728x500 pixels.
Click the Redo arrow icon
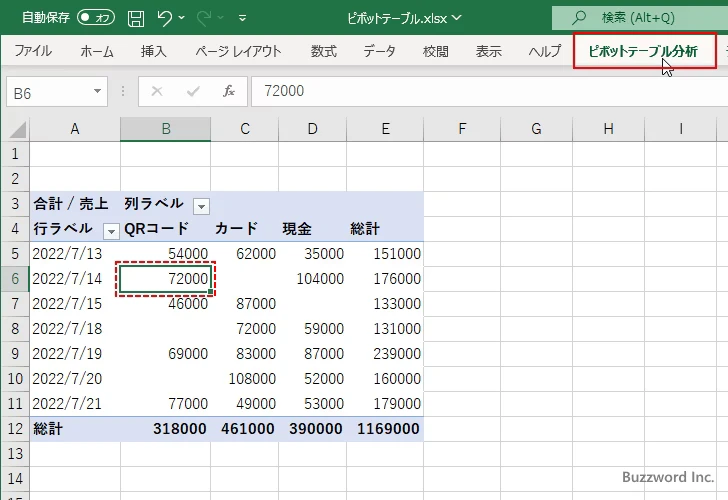(204, 18)
